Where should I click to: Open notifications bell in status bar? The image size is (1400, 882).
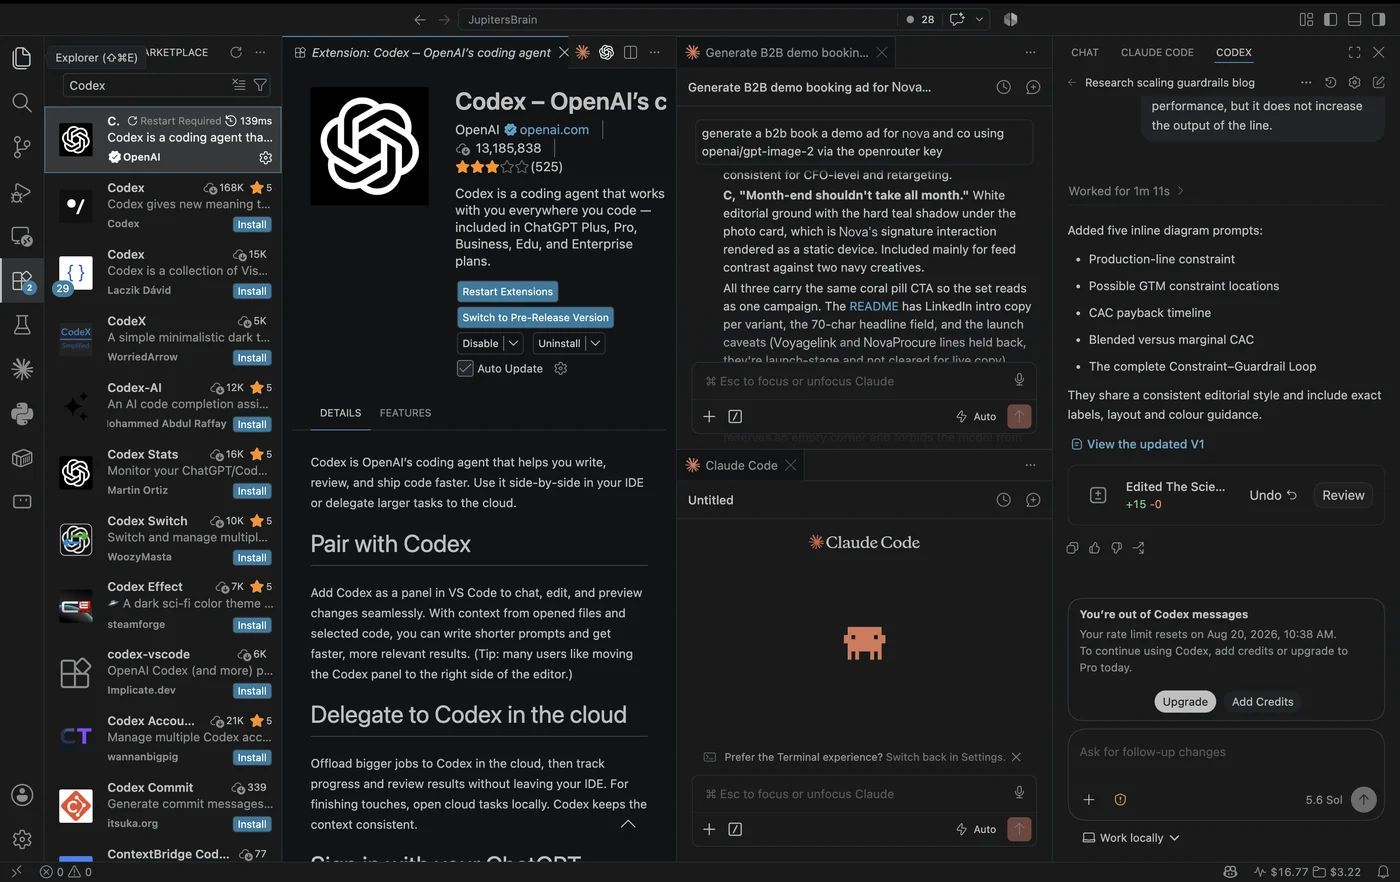pyautogui.click(x=1383, y=872)
